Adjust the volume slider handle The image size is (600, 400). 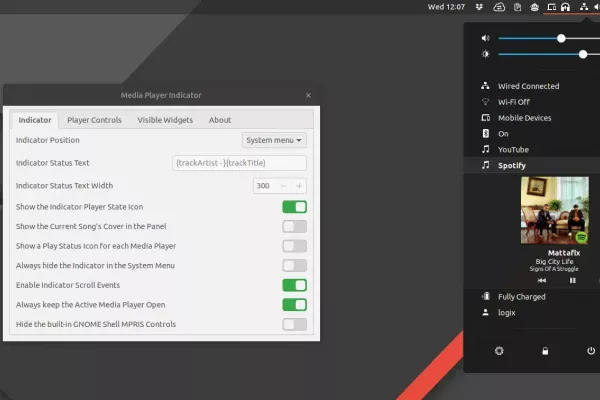point(561,38)
